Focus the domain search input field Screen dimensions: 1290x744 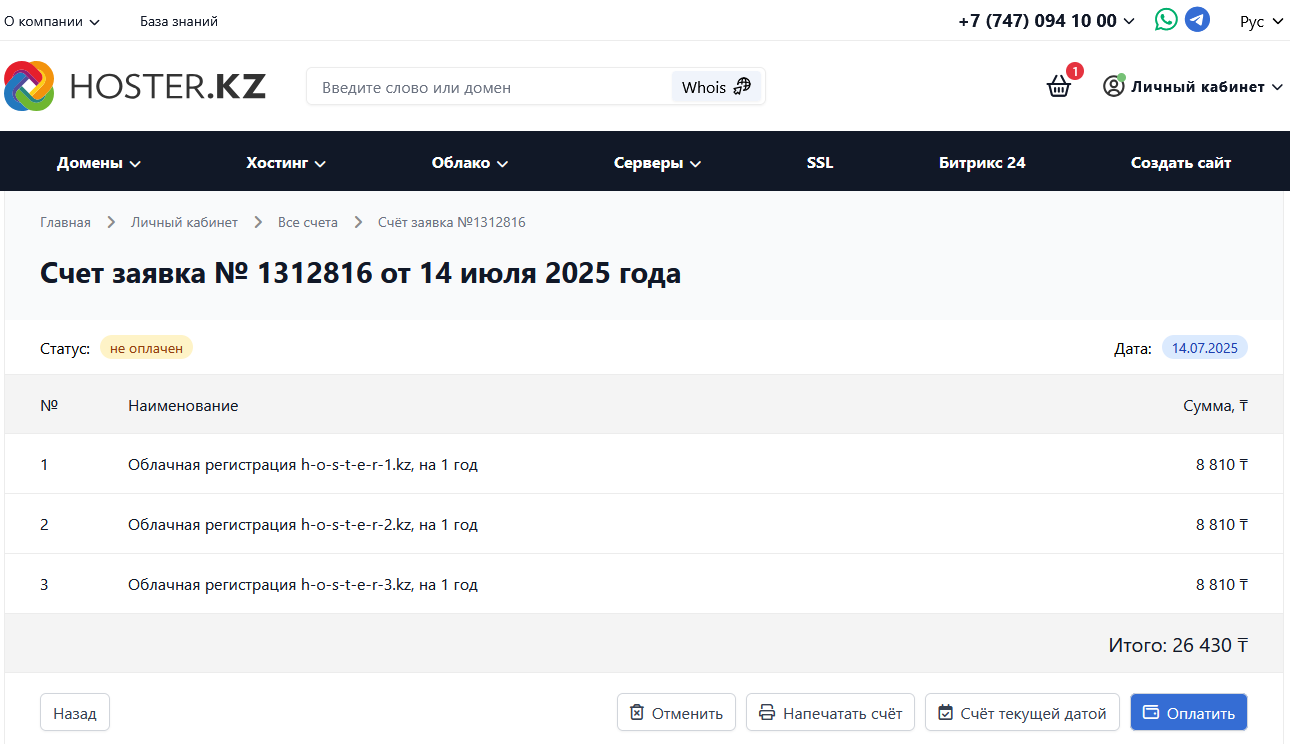pyautogui.click(x=490, y=87)
